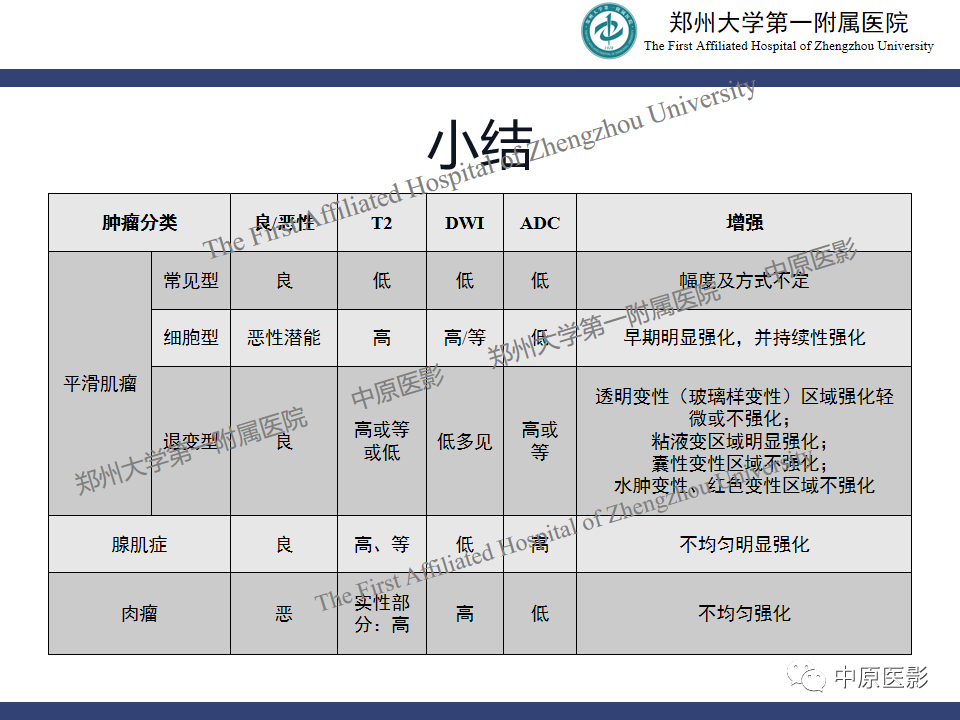The height and width of the screenshot is (720, 960).
Task: Click the 实性部分：高 T2 cell
Action: [x=382, y=613]
